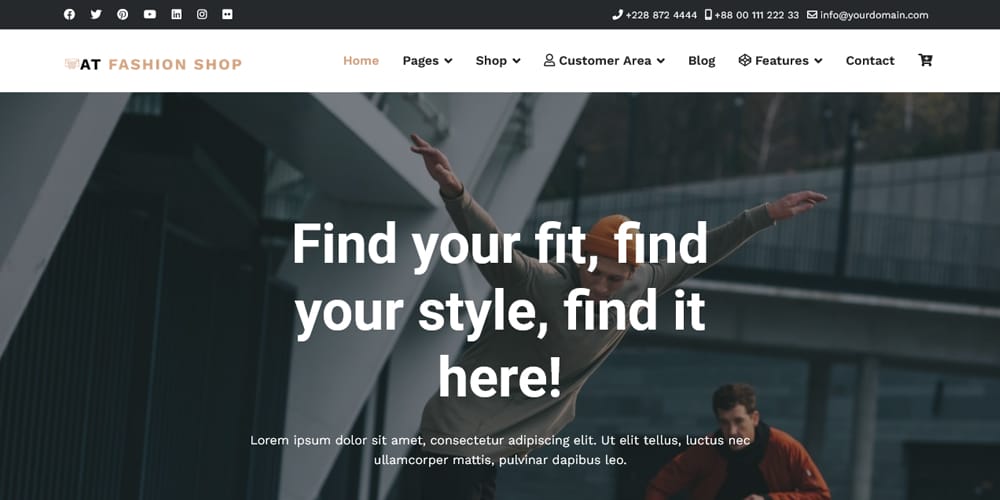Click the Twitter bird icon
The height and width of the screenshot is (500, 1000).
[96, 14]
